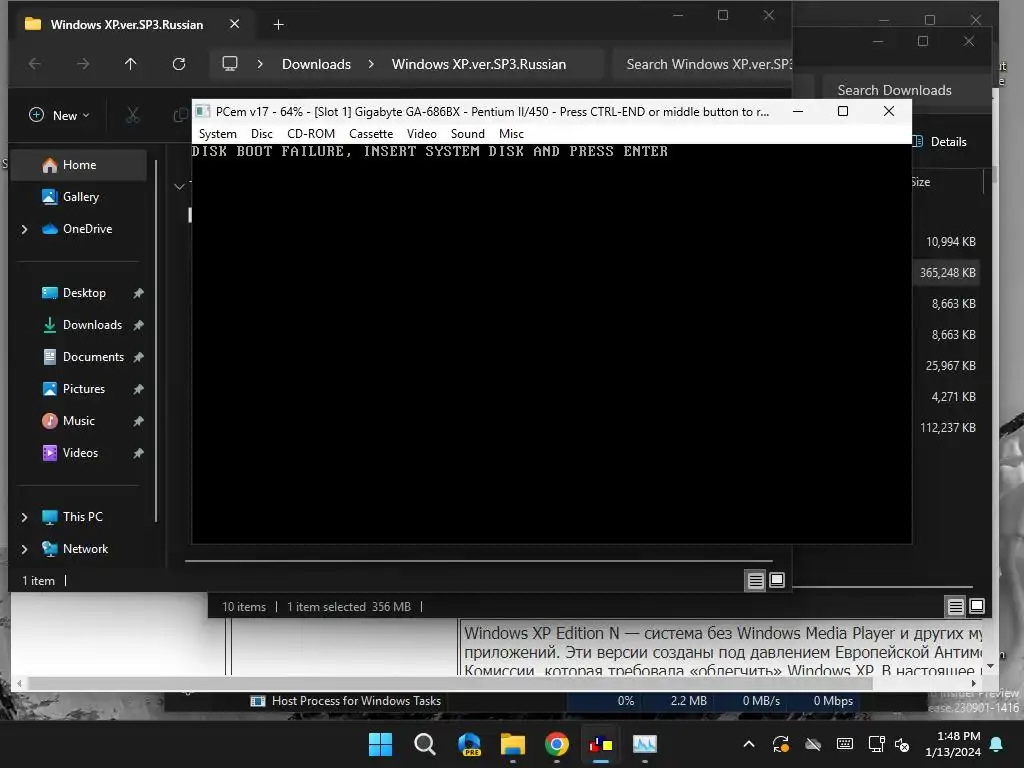The image size is (1024, 768).
Task: Switch back Explorer to thumbnails view
Action: 977,606
